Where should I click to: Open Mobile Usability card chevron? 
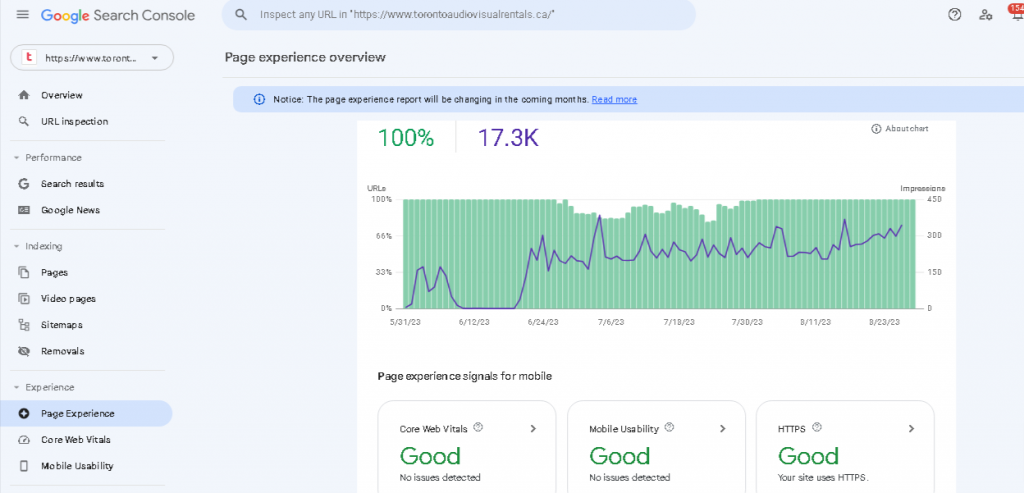click(x=722, y=429)
